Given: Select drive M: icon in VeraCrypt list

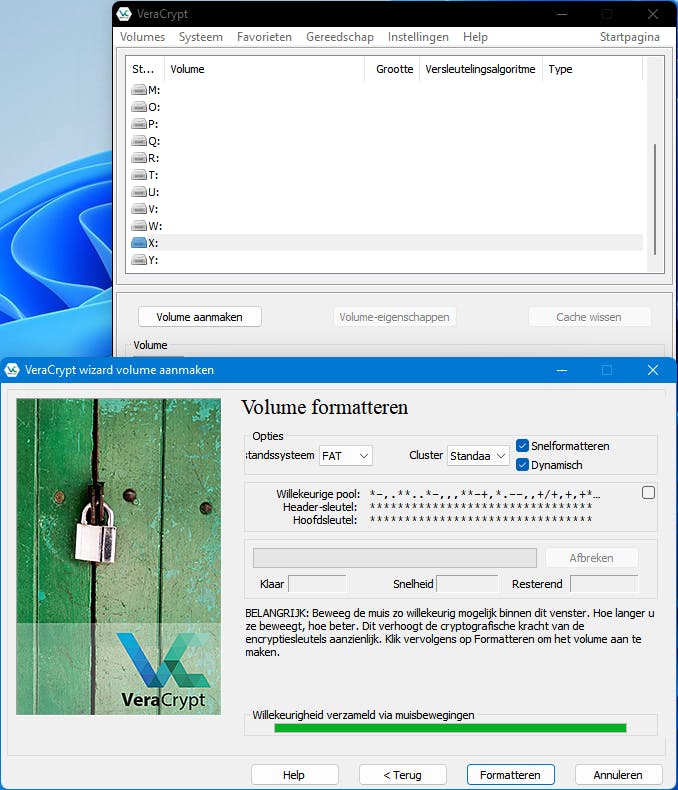Looking at the screenshot, I should pos(139,90).
